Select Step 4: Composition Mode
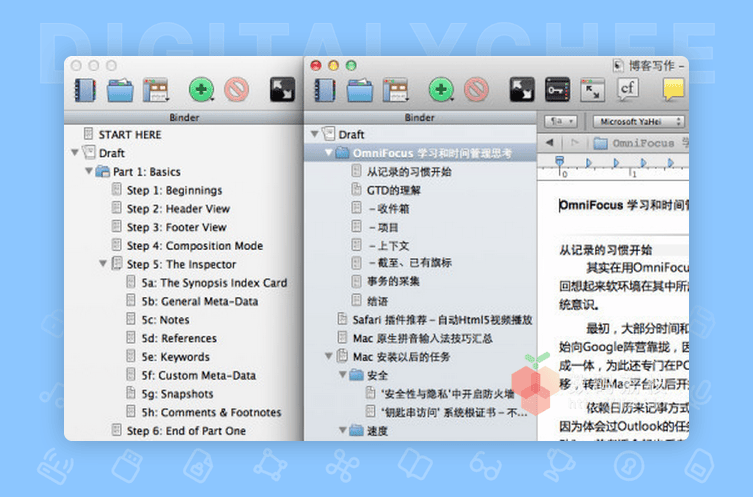753x497 pixels. pyautogui.click(x=194, y=246)
